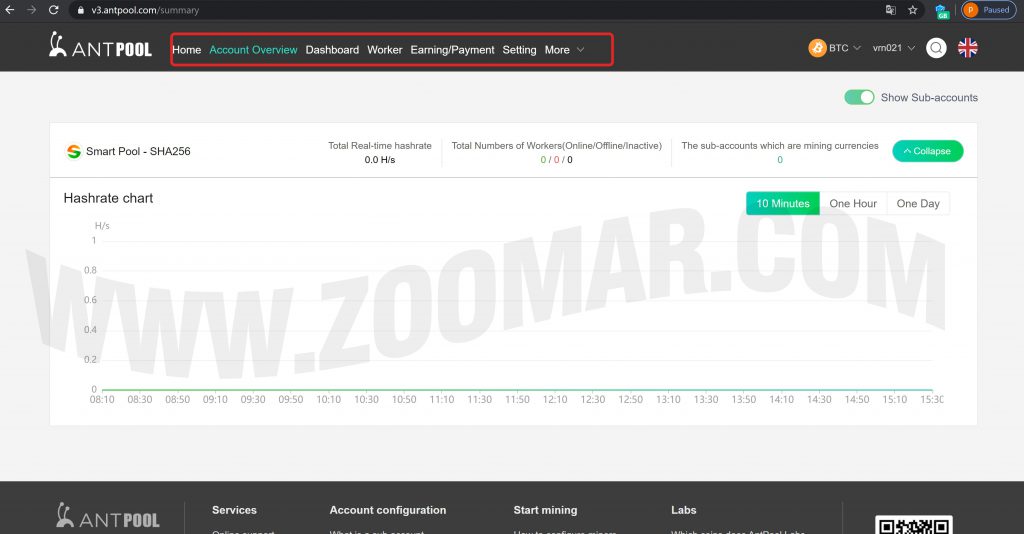Screen dimensions: 1024x534
Task: Expand the BTC coin dropdown
Action: coord(845,48)
